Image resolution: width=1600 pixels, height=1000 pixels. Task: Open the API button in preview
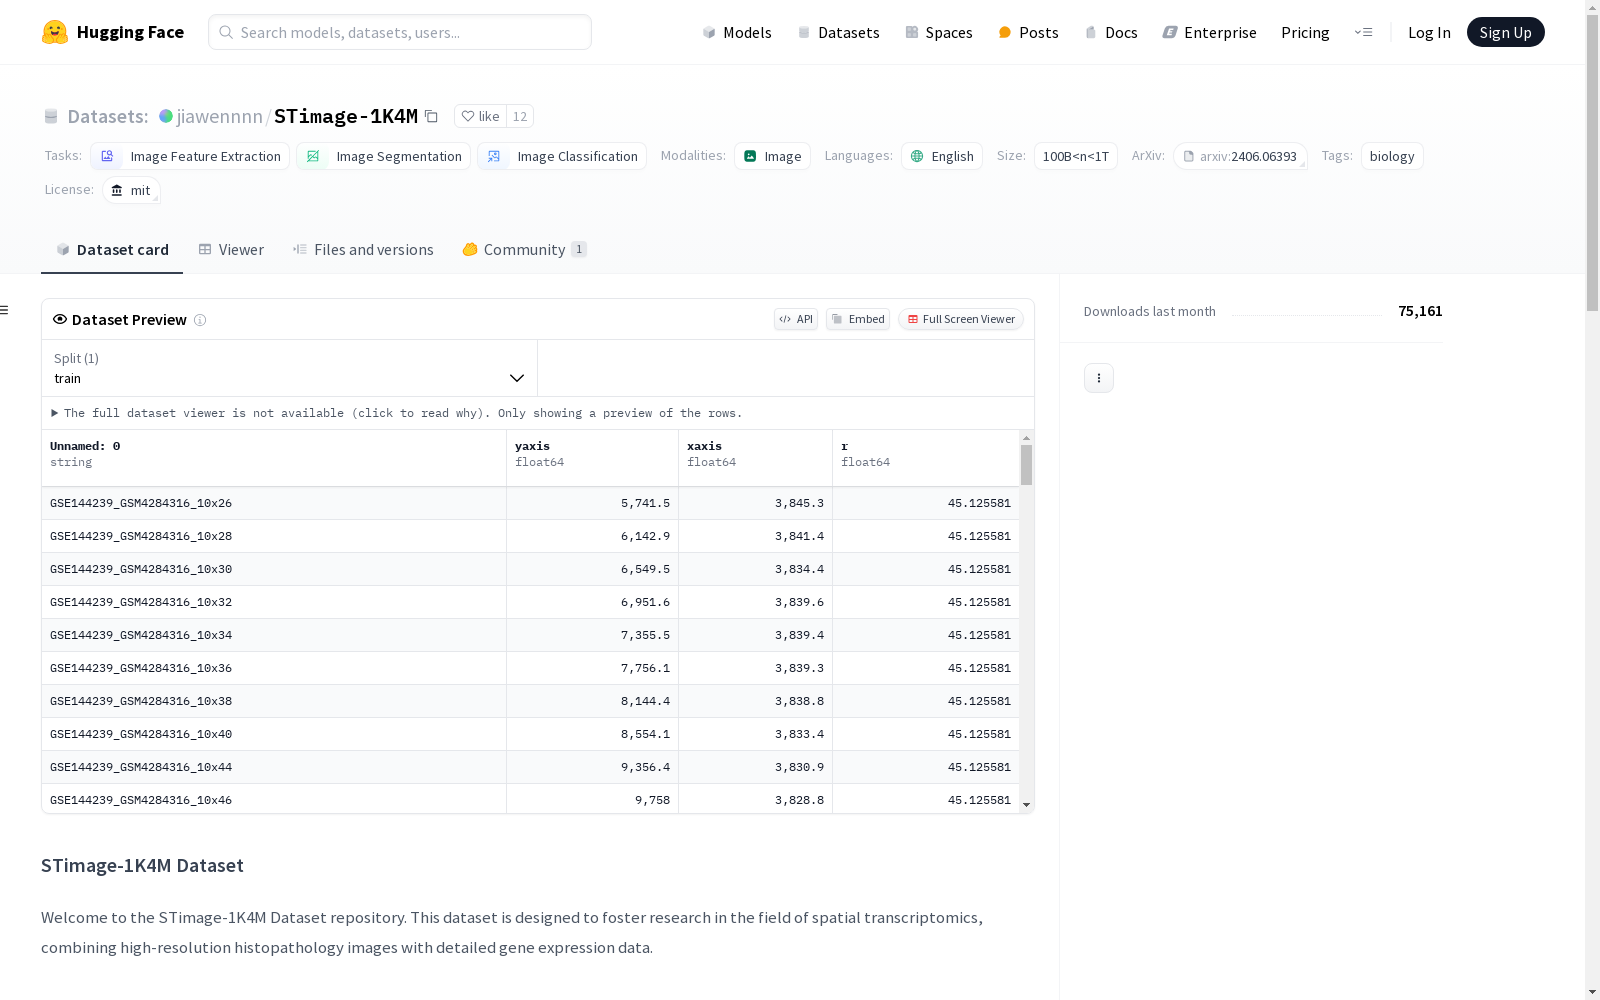click(x=796, y=319)
